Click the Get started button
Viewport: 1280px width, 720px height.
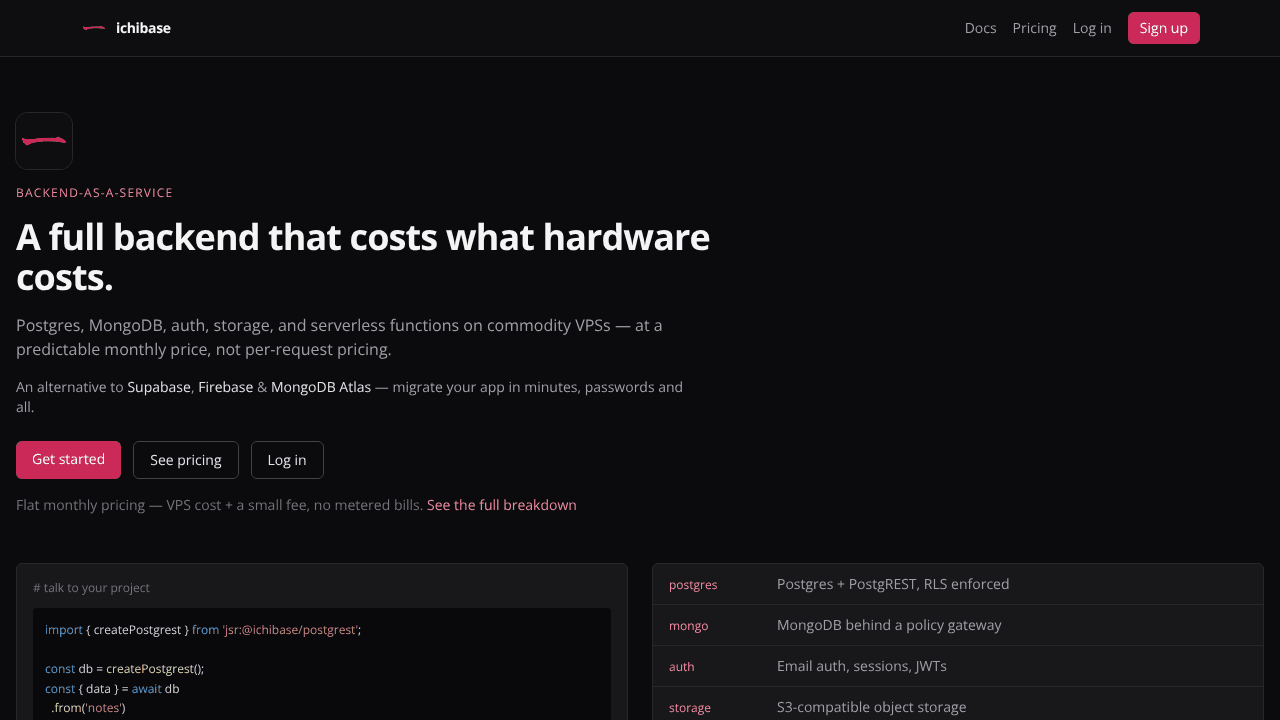pyautogui.click(x=68, y=460)
